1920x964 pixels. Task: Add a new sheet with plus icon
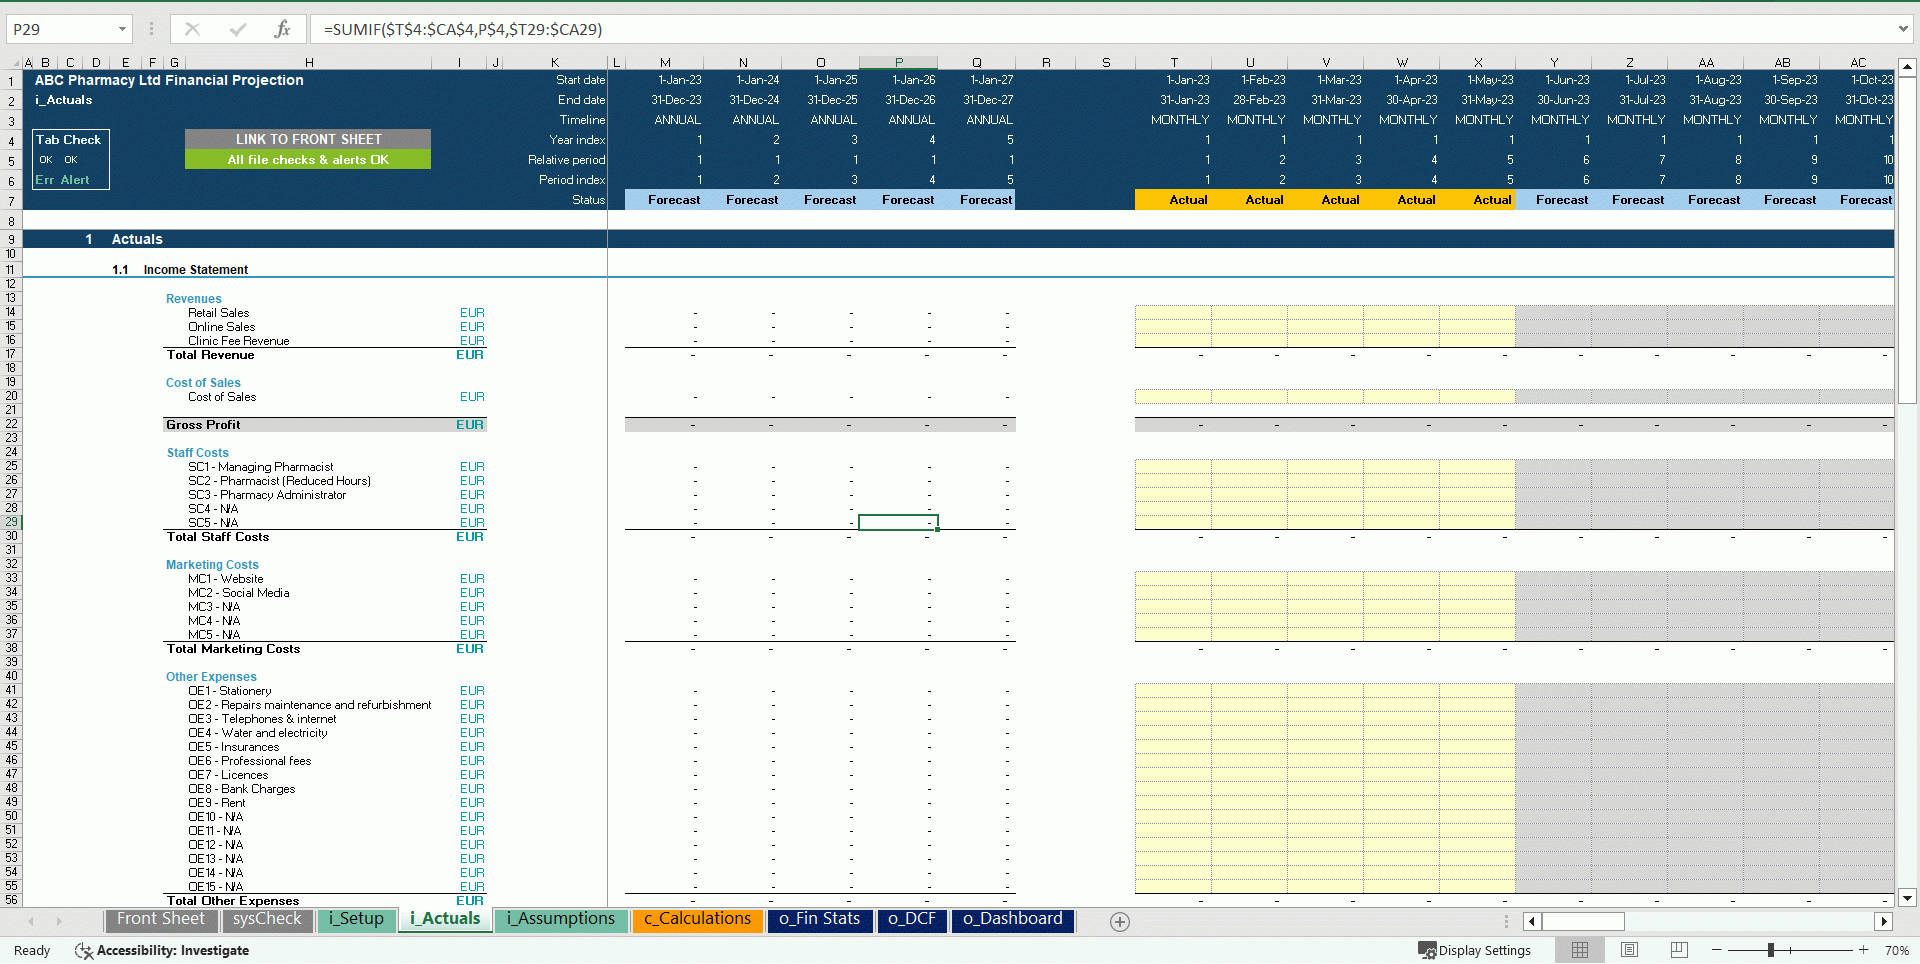point(1120,922)
